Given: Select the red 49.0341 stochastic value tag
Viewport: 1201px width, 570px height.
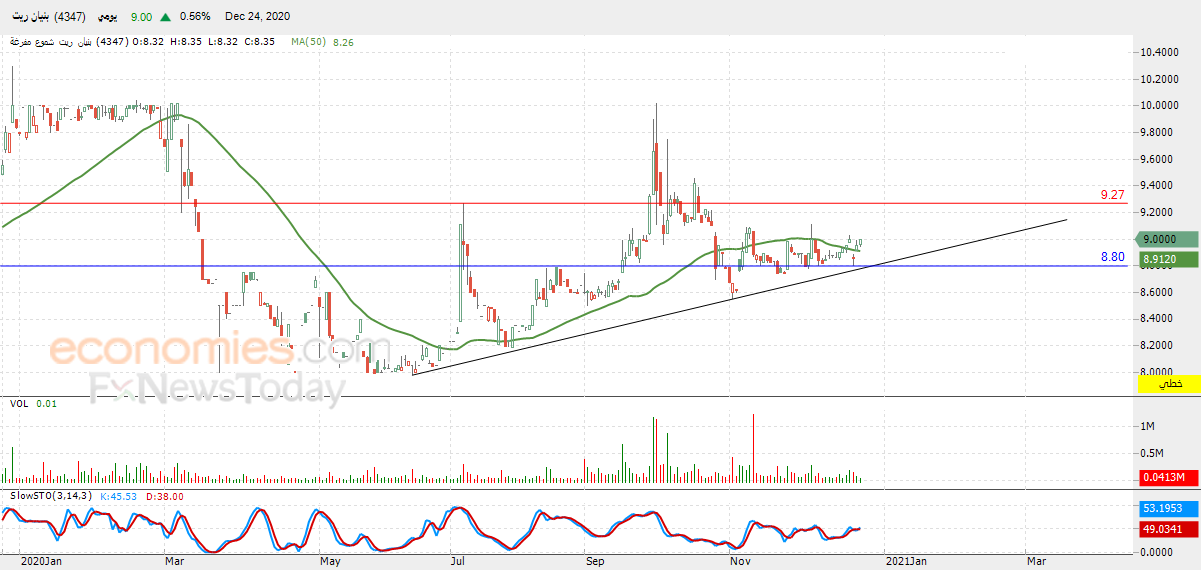Looking at the screenshot, I should [x=1169, y=527].
